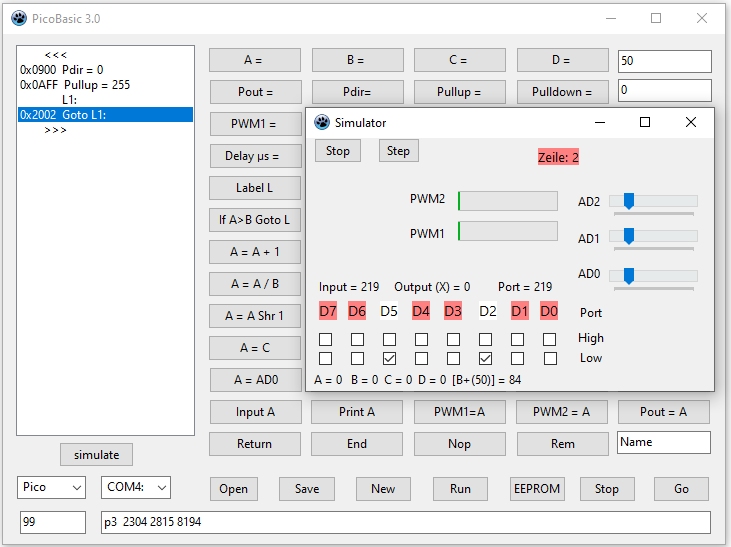The width and height of the screenshot is (731, 547).
Task: Click the AD0 slider handle
Action: coord(628,275)
